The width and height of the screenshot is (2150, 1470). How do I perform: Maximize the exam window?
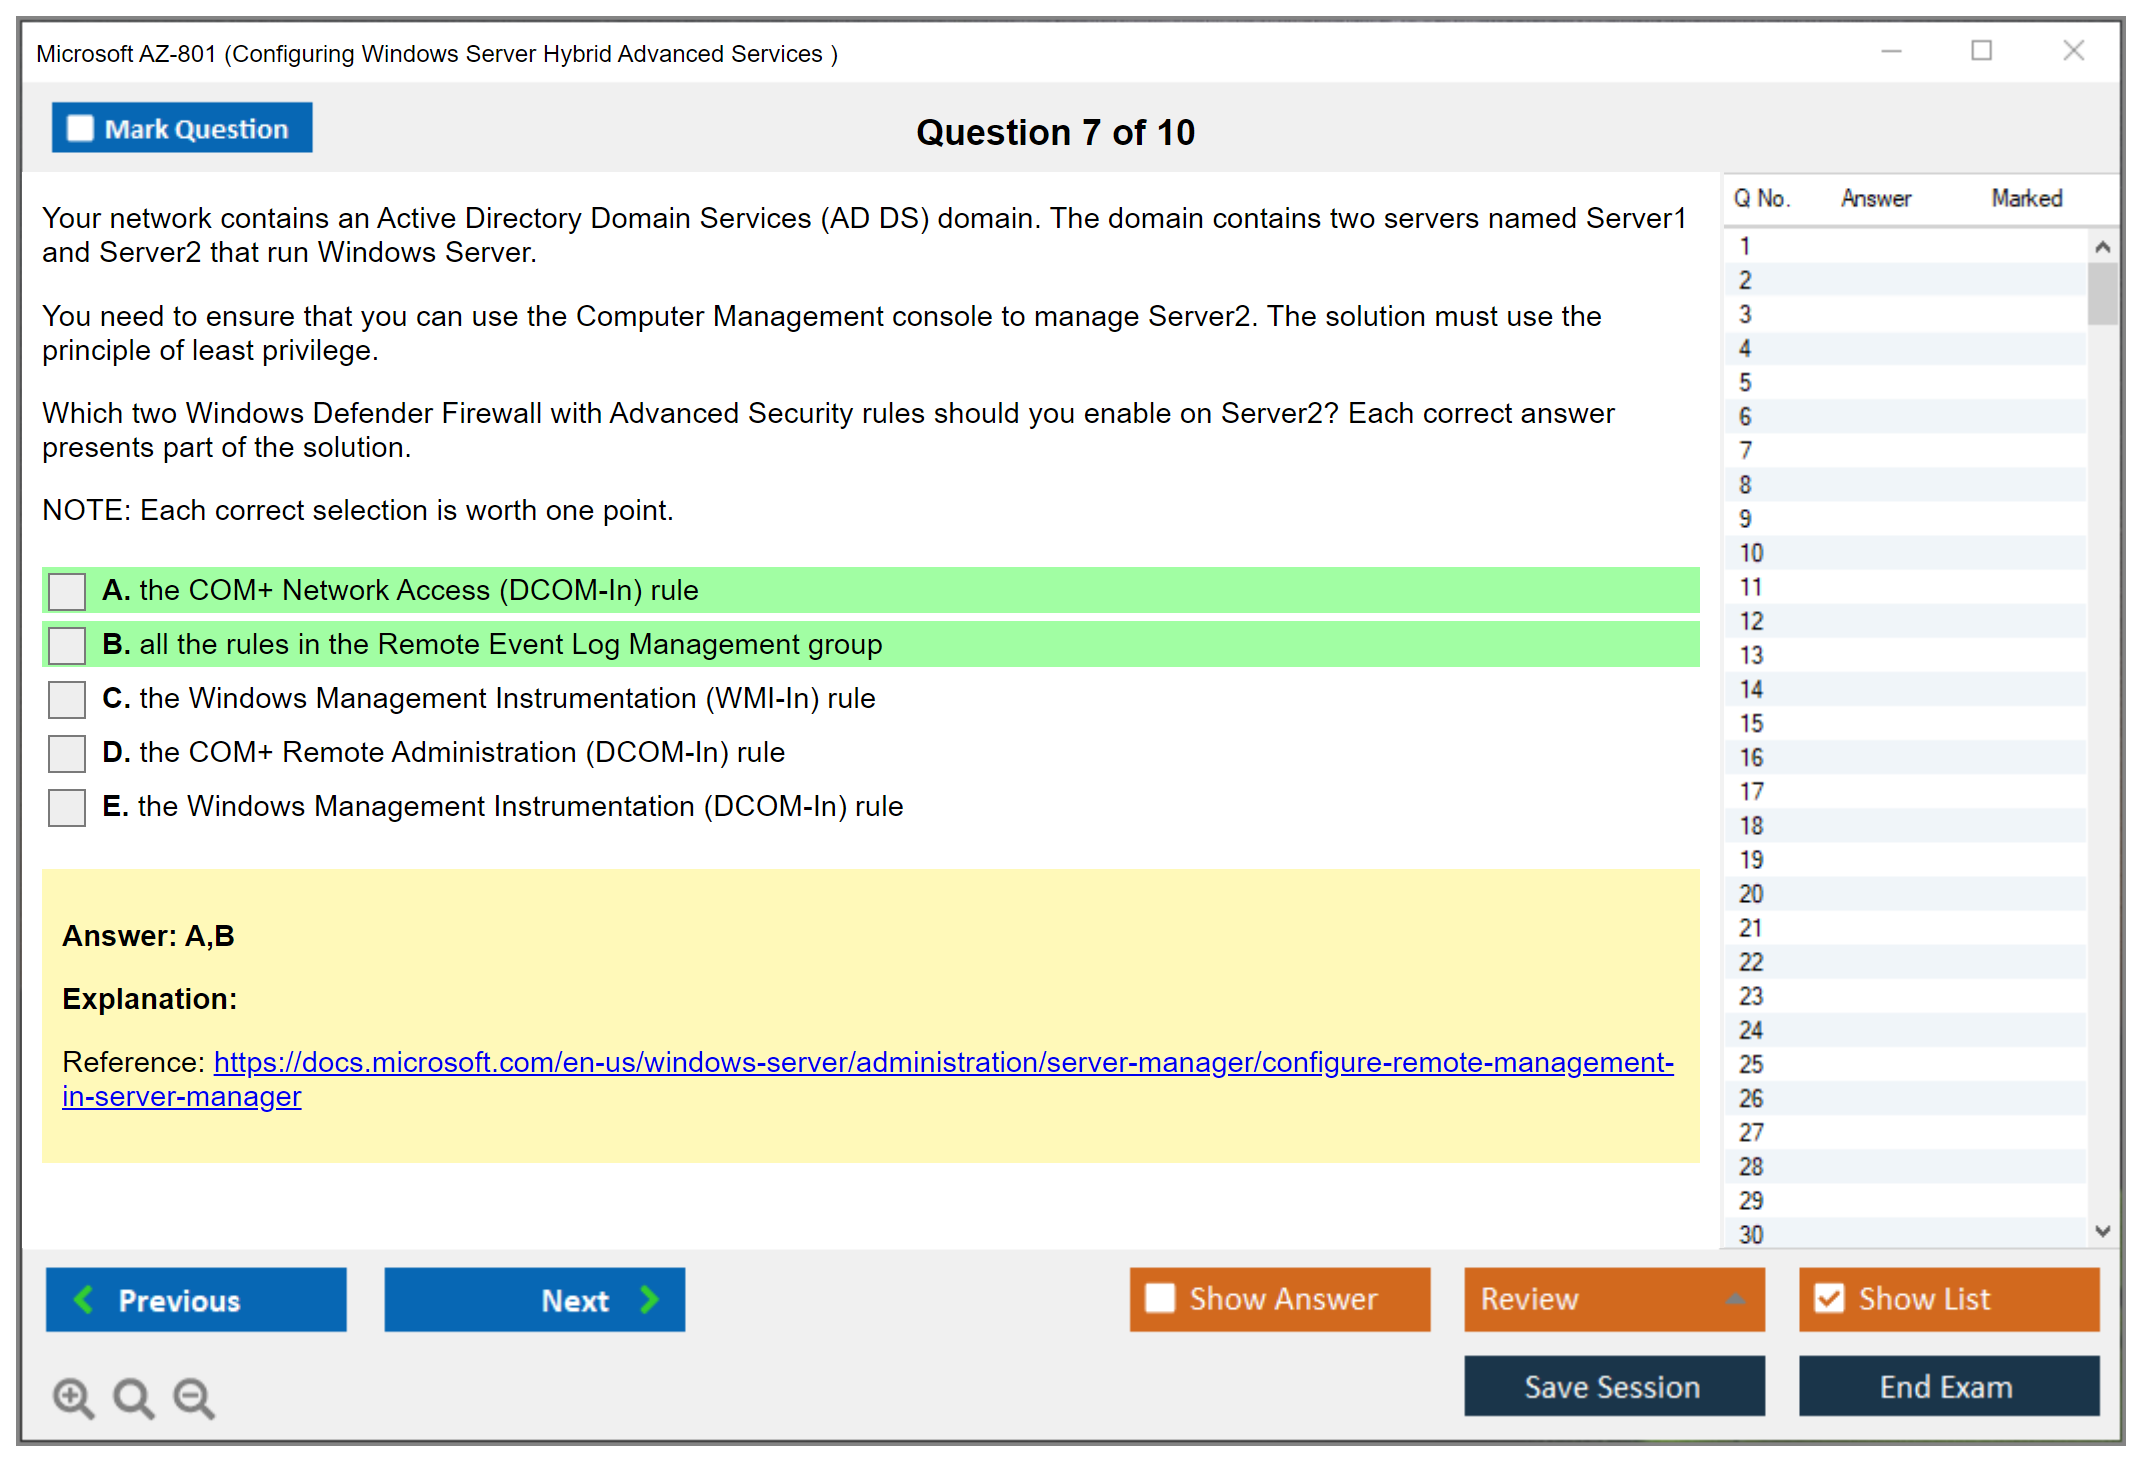[x=1981, y=51]
